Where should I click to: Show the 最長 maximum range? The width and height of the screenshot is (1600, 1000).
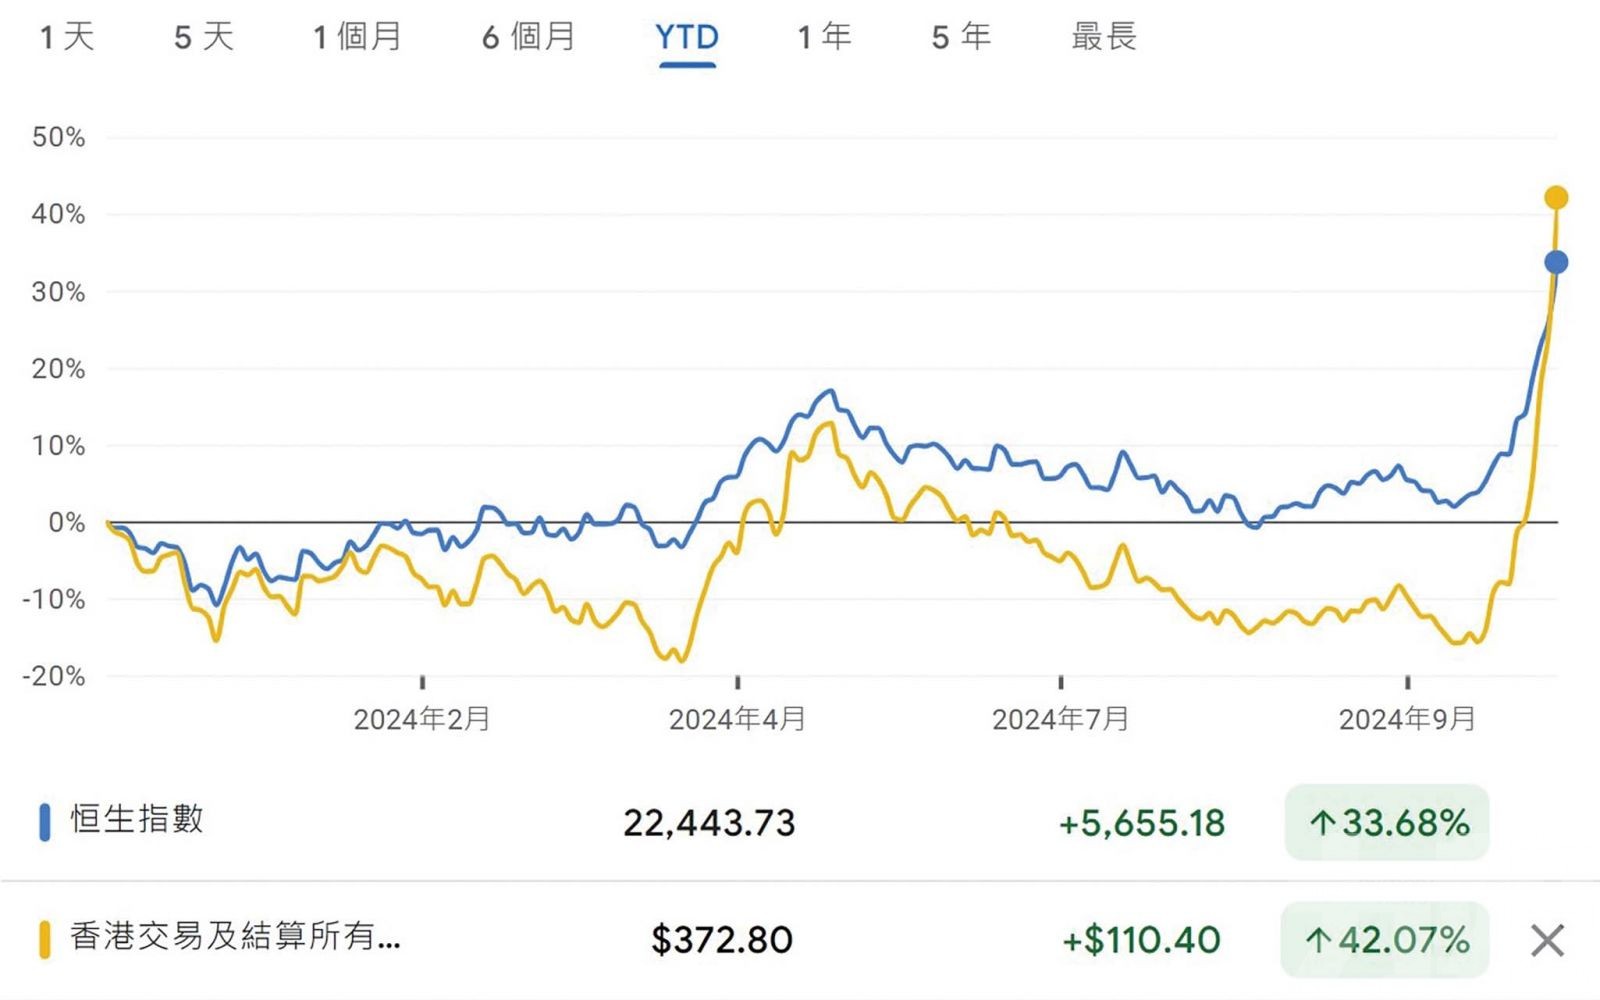pos(1104,37)
